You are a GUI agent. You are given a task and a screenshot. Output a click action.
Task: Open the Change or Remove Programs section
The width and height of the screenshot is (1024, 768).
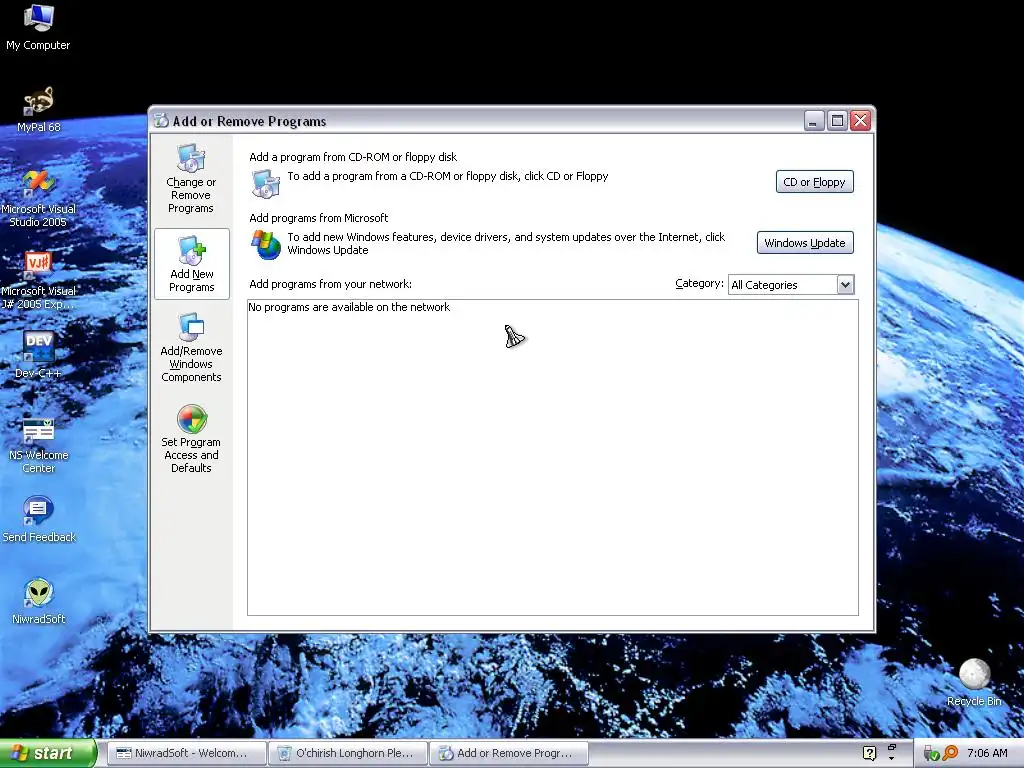tap(191, 178)
